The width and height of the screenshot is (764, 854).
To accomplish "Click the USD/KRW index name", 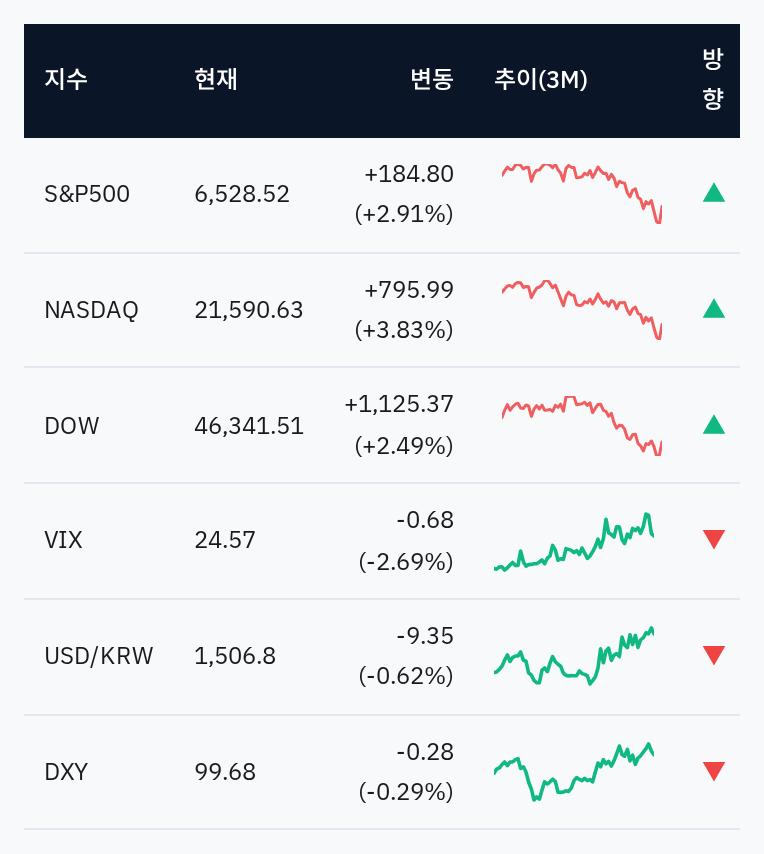I will point(99,656).
